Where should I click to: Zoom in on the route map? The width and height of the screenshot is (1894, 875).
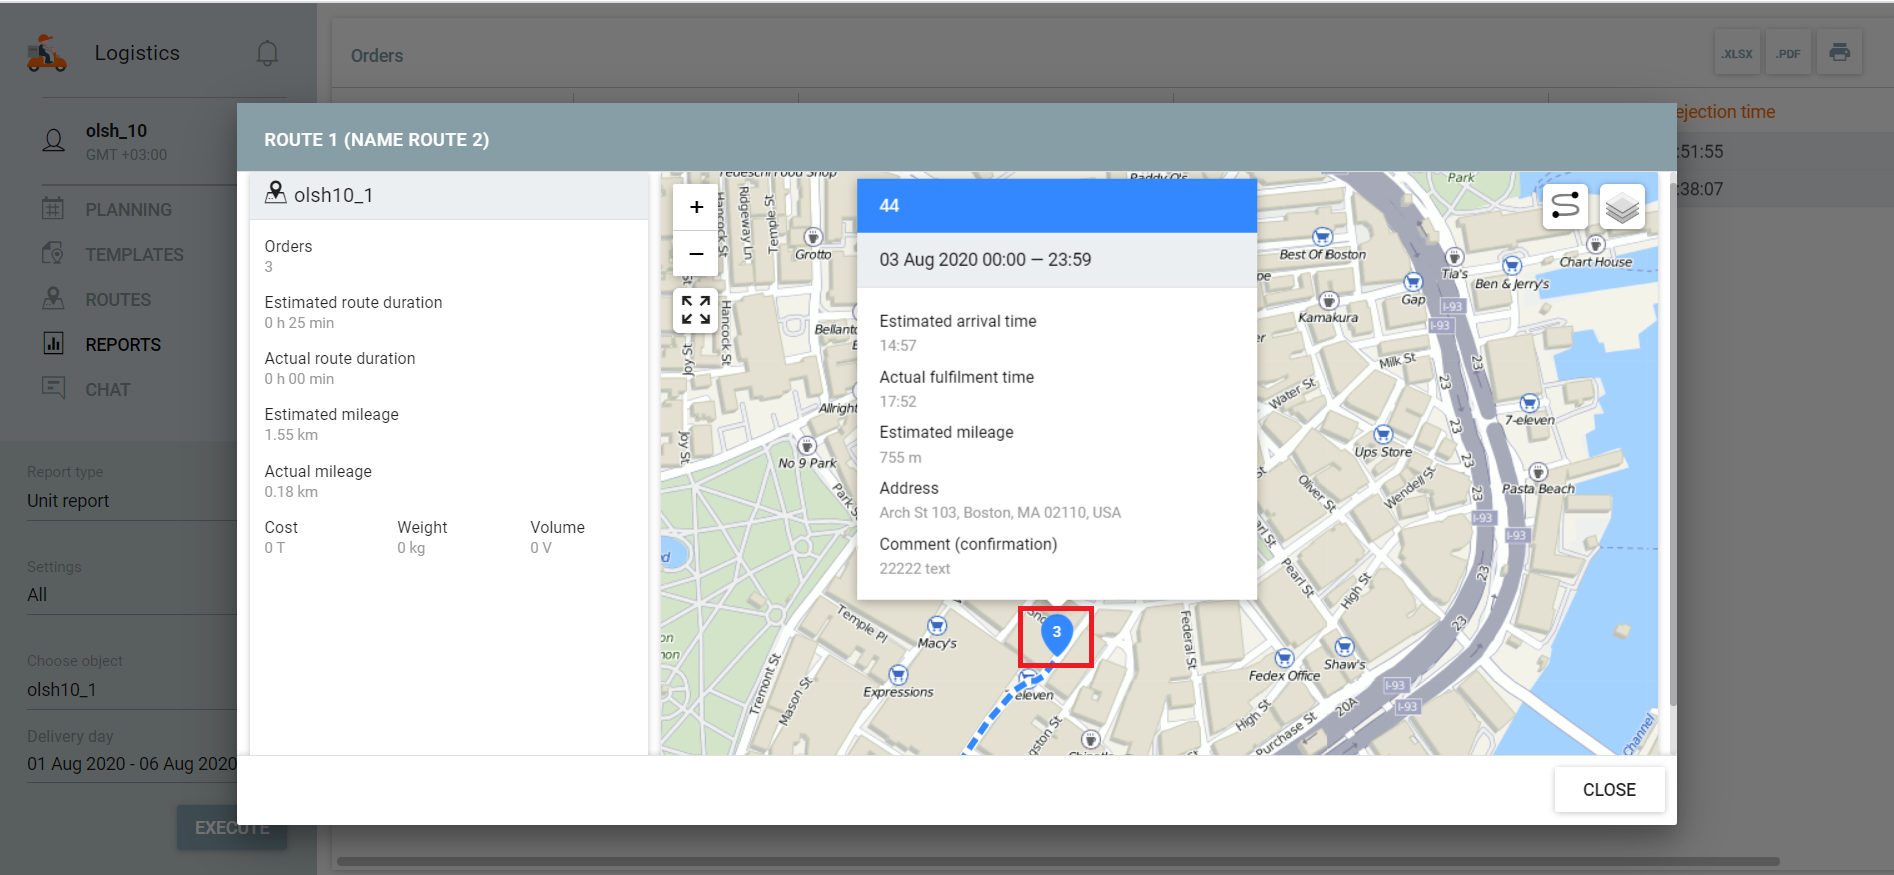coord(696,208)
